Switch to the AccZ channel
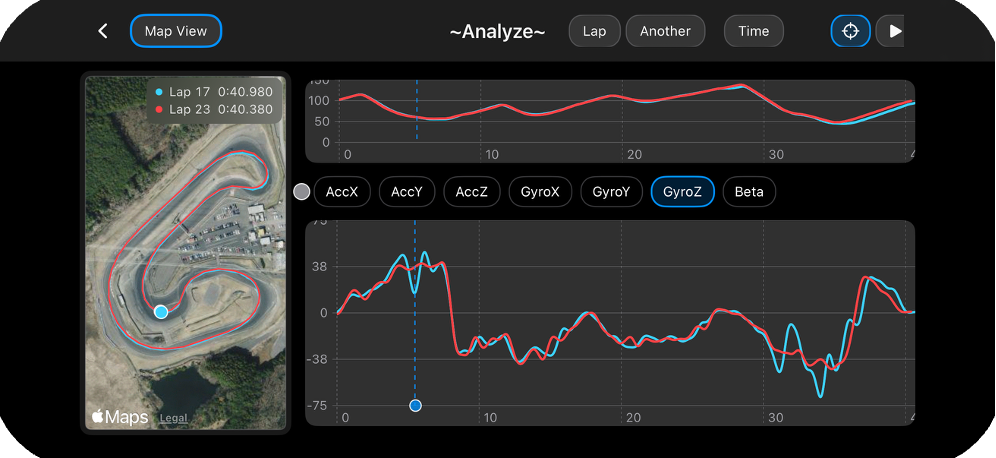 [472, 192]
